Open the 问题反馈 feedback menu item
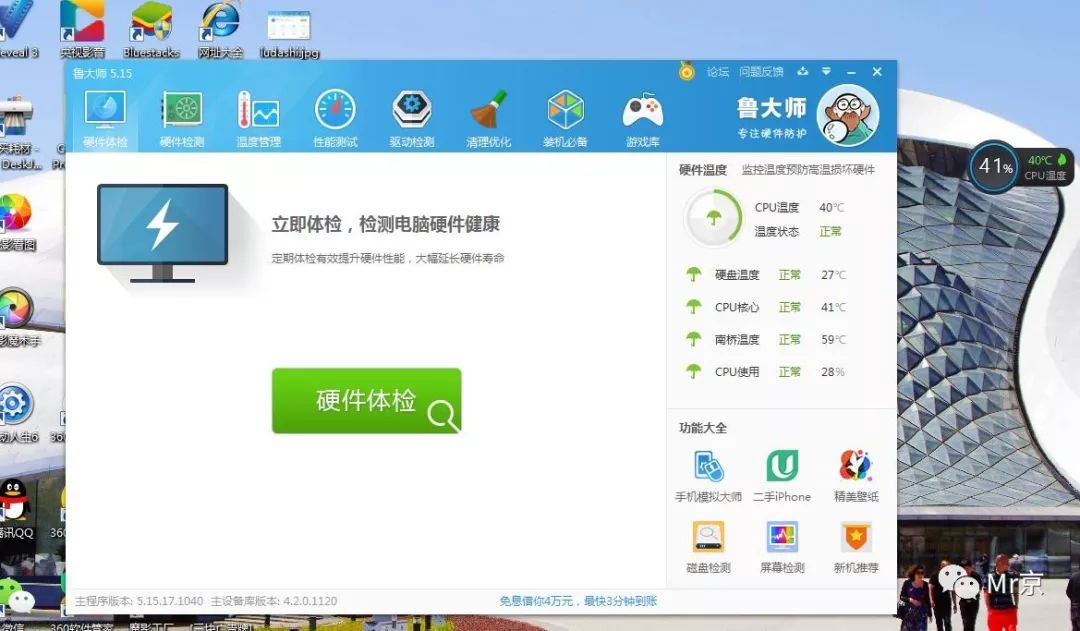1080x631 pixels. click(x=760, y=71)
